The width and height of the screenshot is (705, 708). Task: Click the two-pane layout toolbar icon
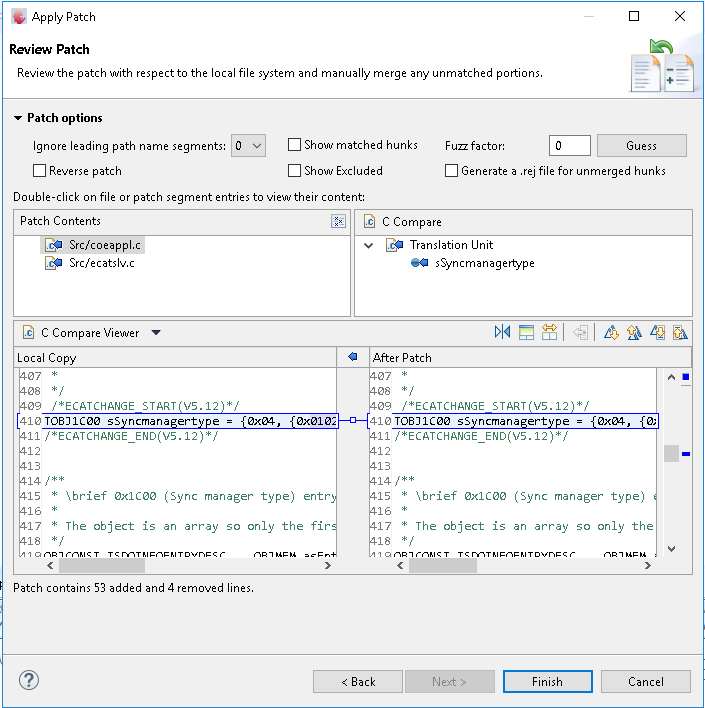526,333
